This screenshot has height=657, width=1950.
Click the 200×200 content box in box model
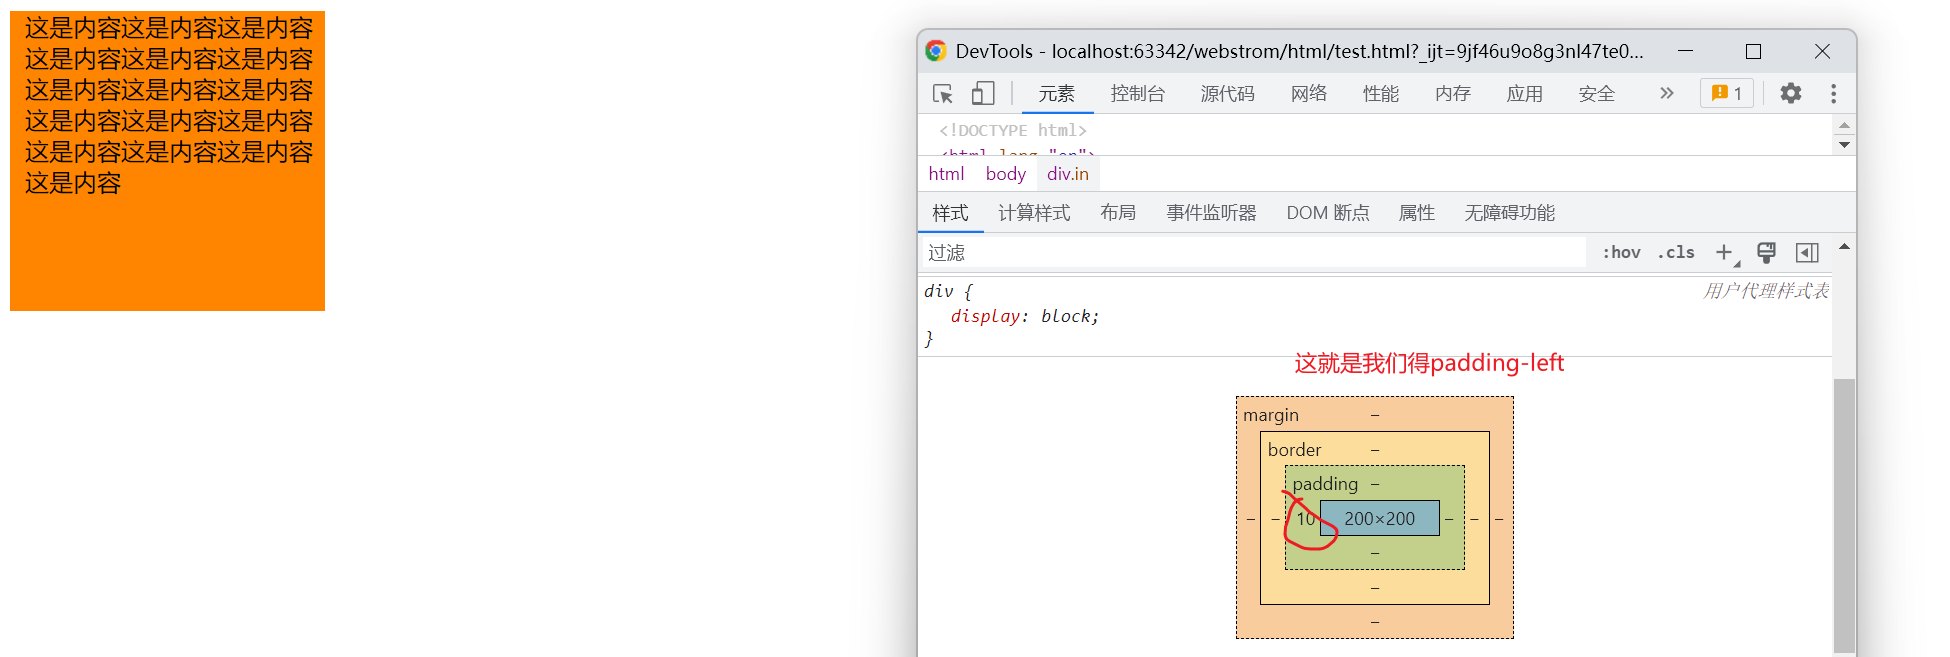point(1379,519)
